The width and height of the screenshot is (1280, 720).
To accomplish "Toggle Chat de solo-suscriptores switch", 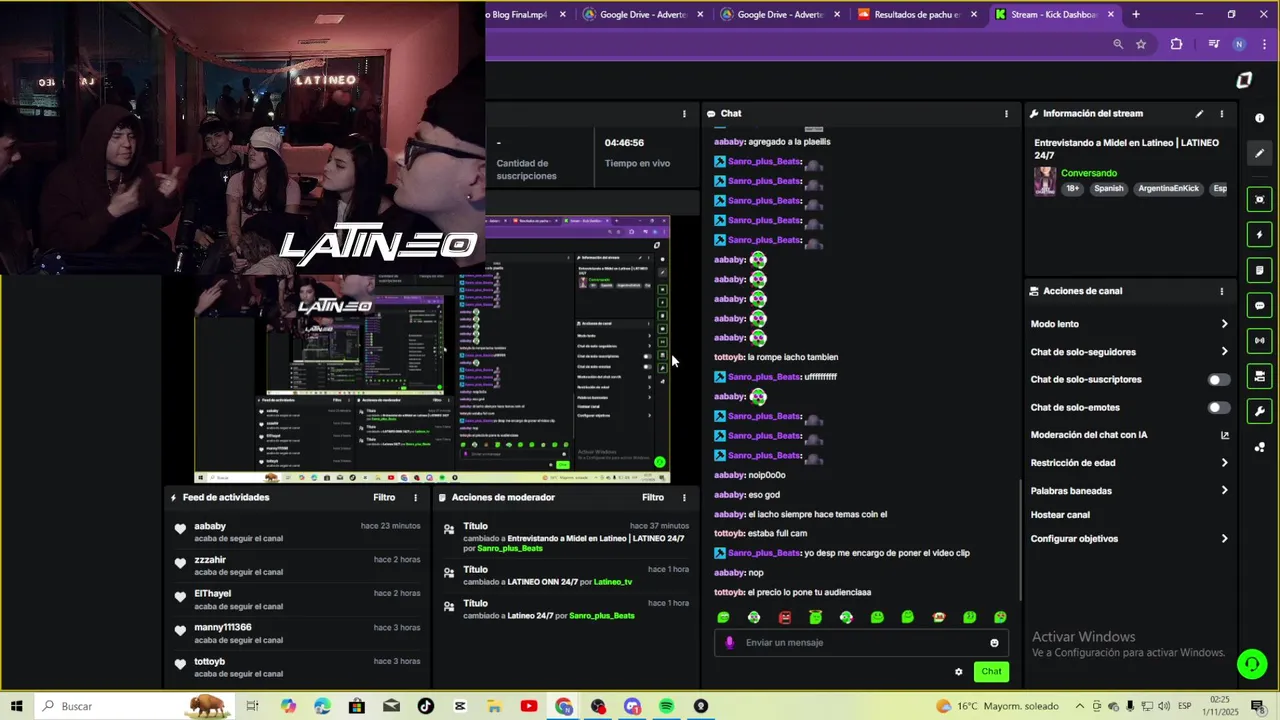I will 1218,380.
